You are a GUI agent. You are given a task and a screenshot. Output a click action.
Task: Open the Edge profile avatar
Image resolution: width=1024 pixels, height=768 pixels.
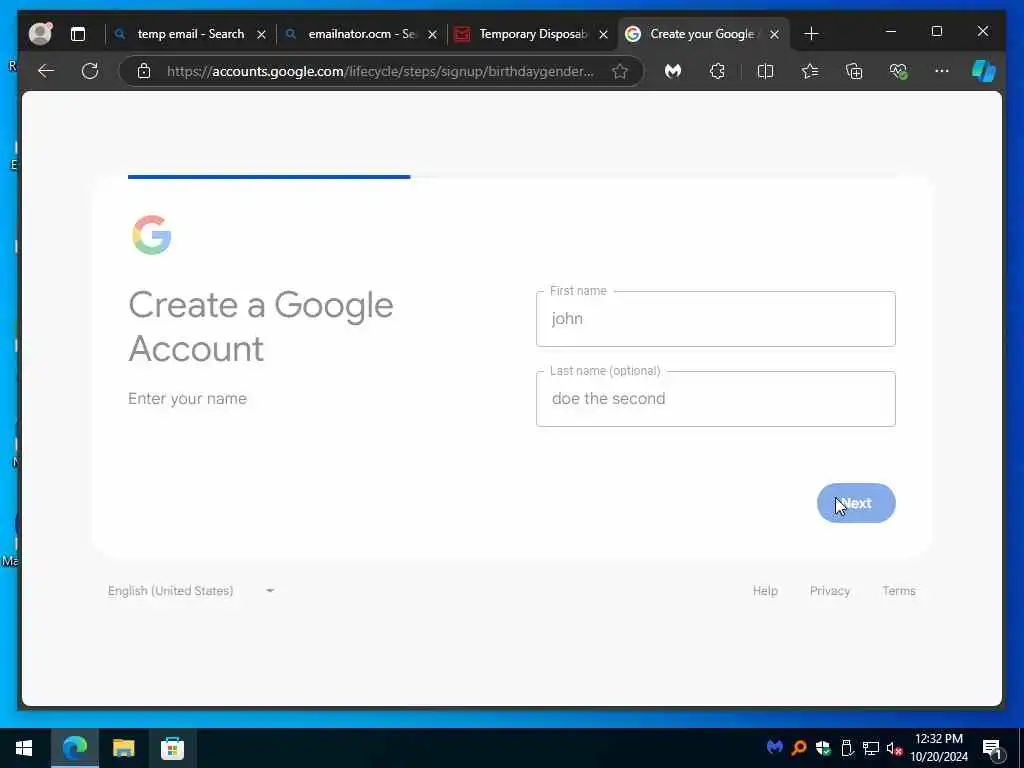pos(40,33)
